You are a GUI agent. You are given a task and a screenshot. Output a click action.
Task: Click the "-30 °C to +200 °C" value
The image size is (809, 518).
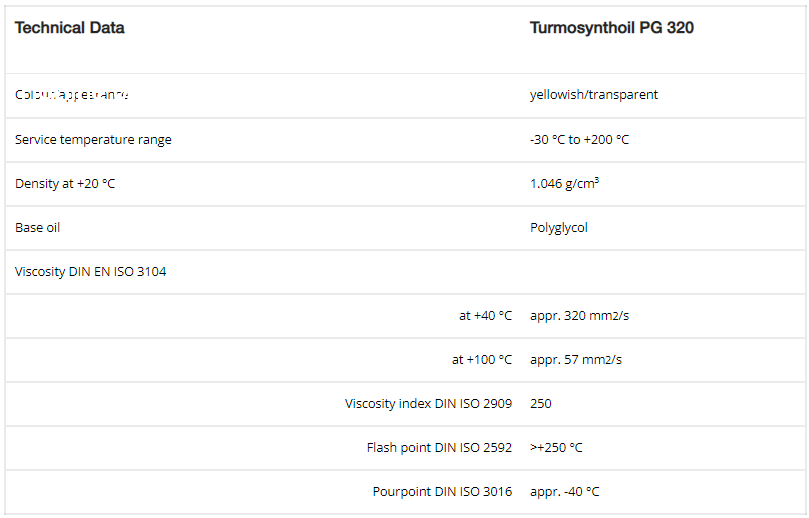click(x=579, y=139)
